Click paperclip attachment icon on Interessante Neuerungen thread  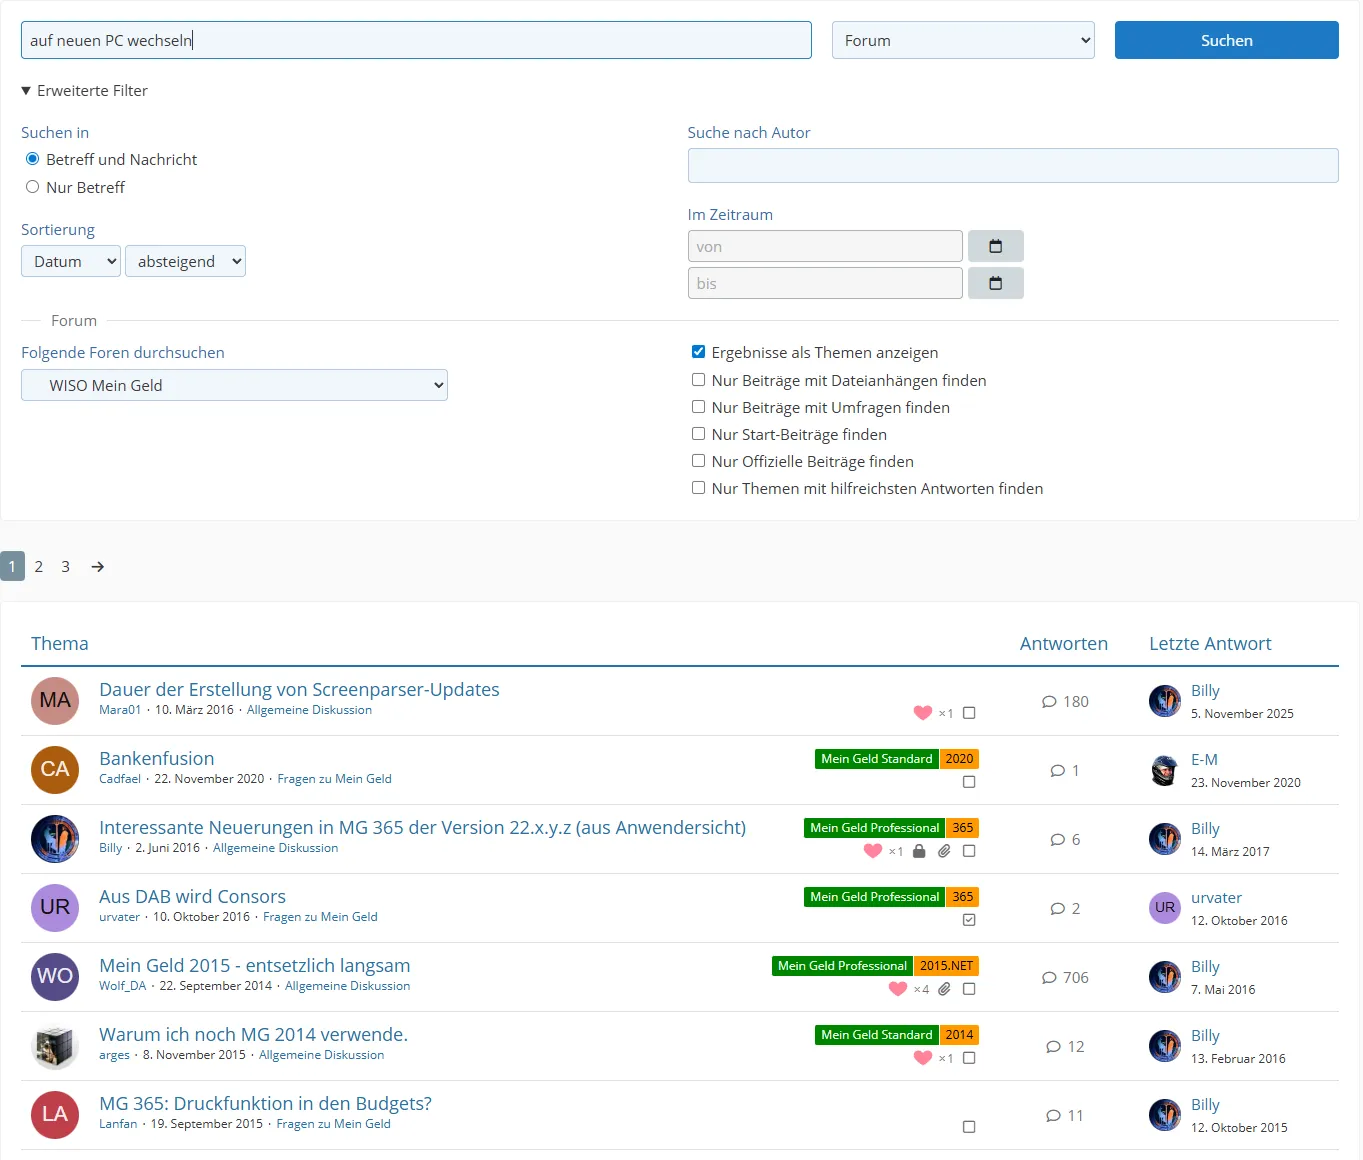coord(944,851)
